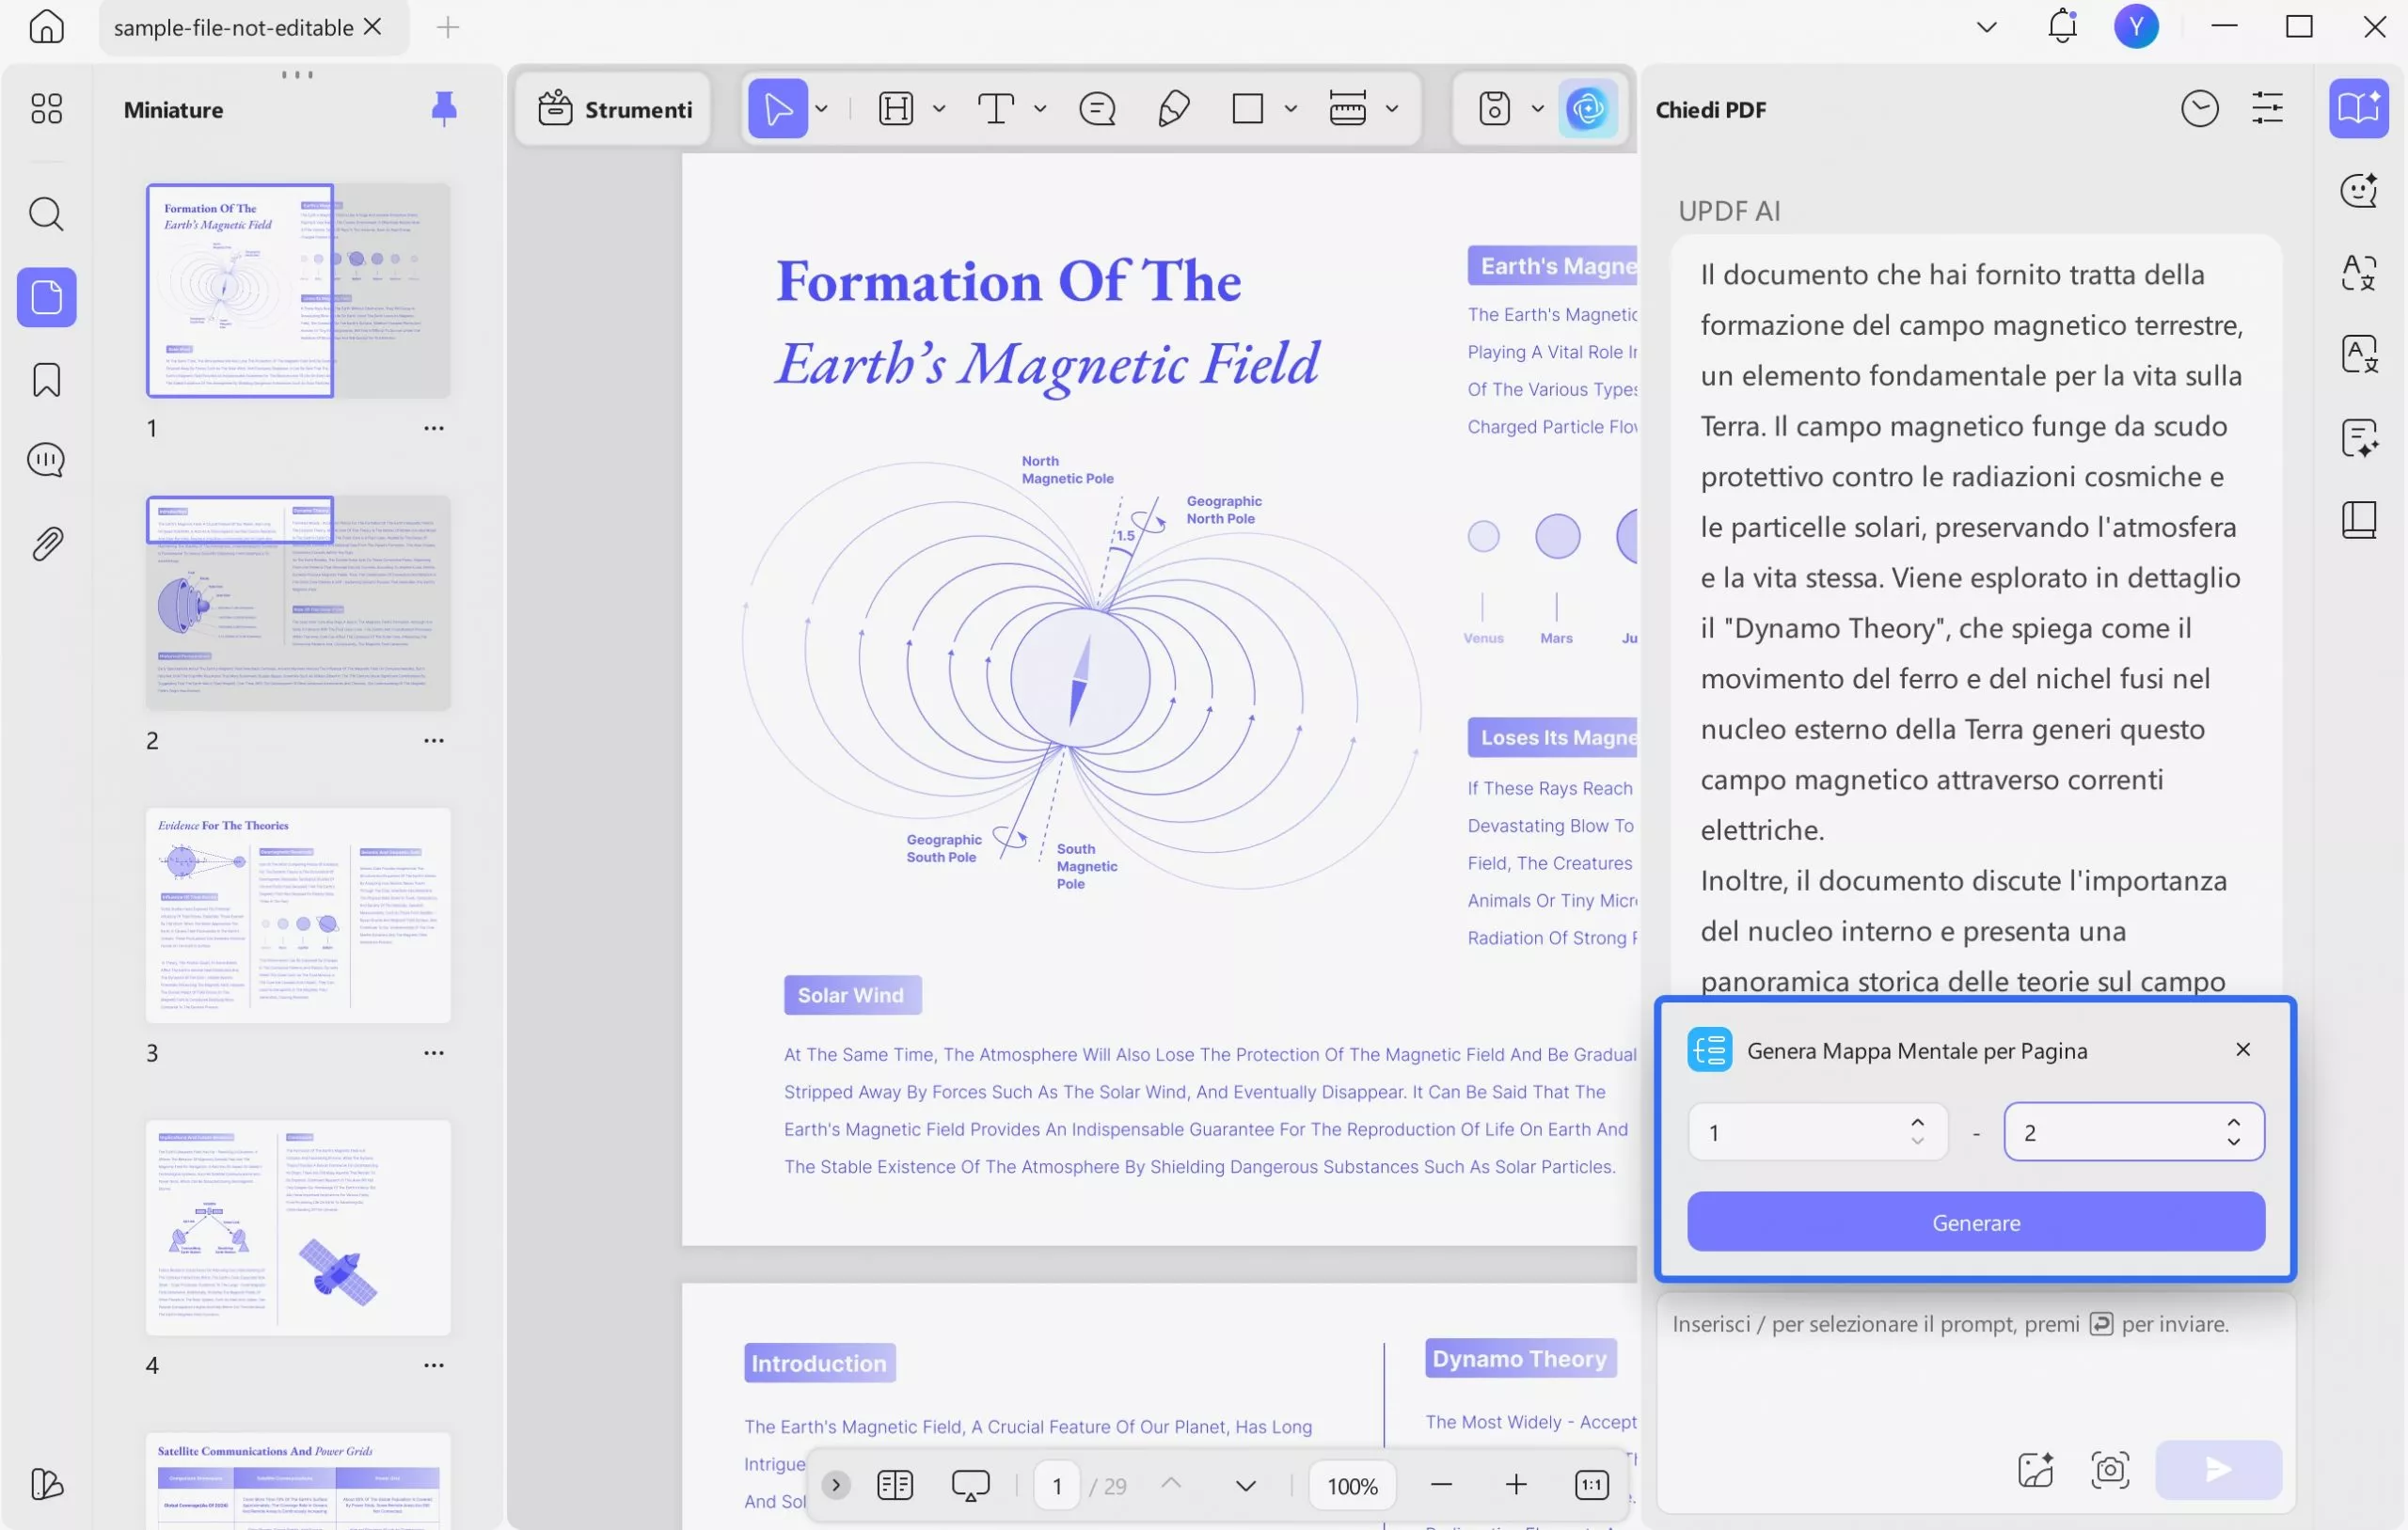Open chat history clock icon

(2199, 108)
